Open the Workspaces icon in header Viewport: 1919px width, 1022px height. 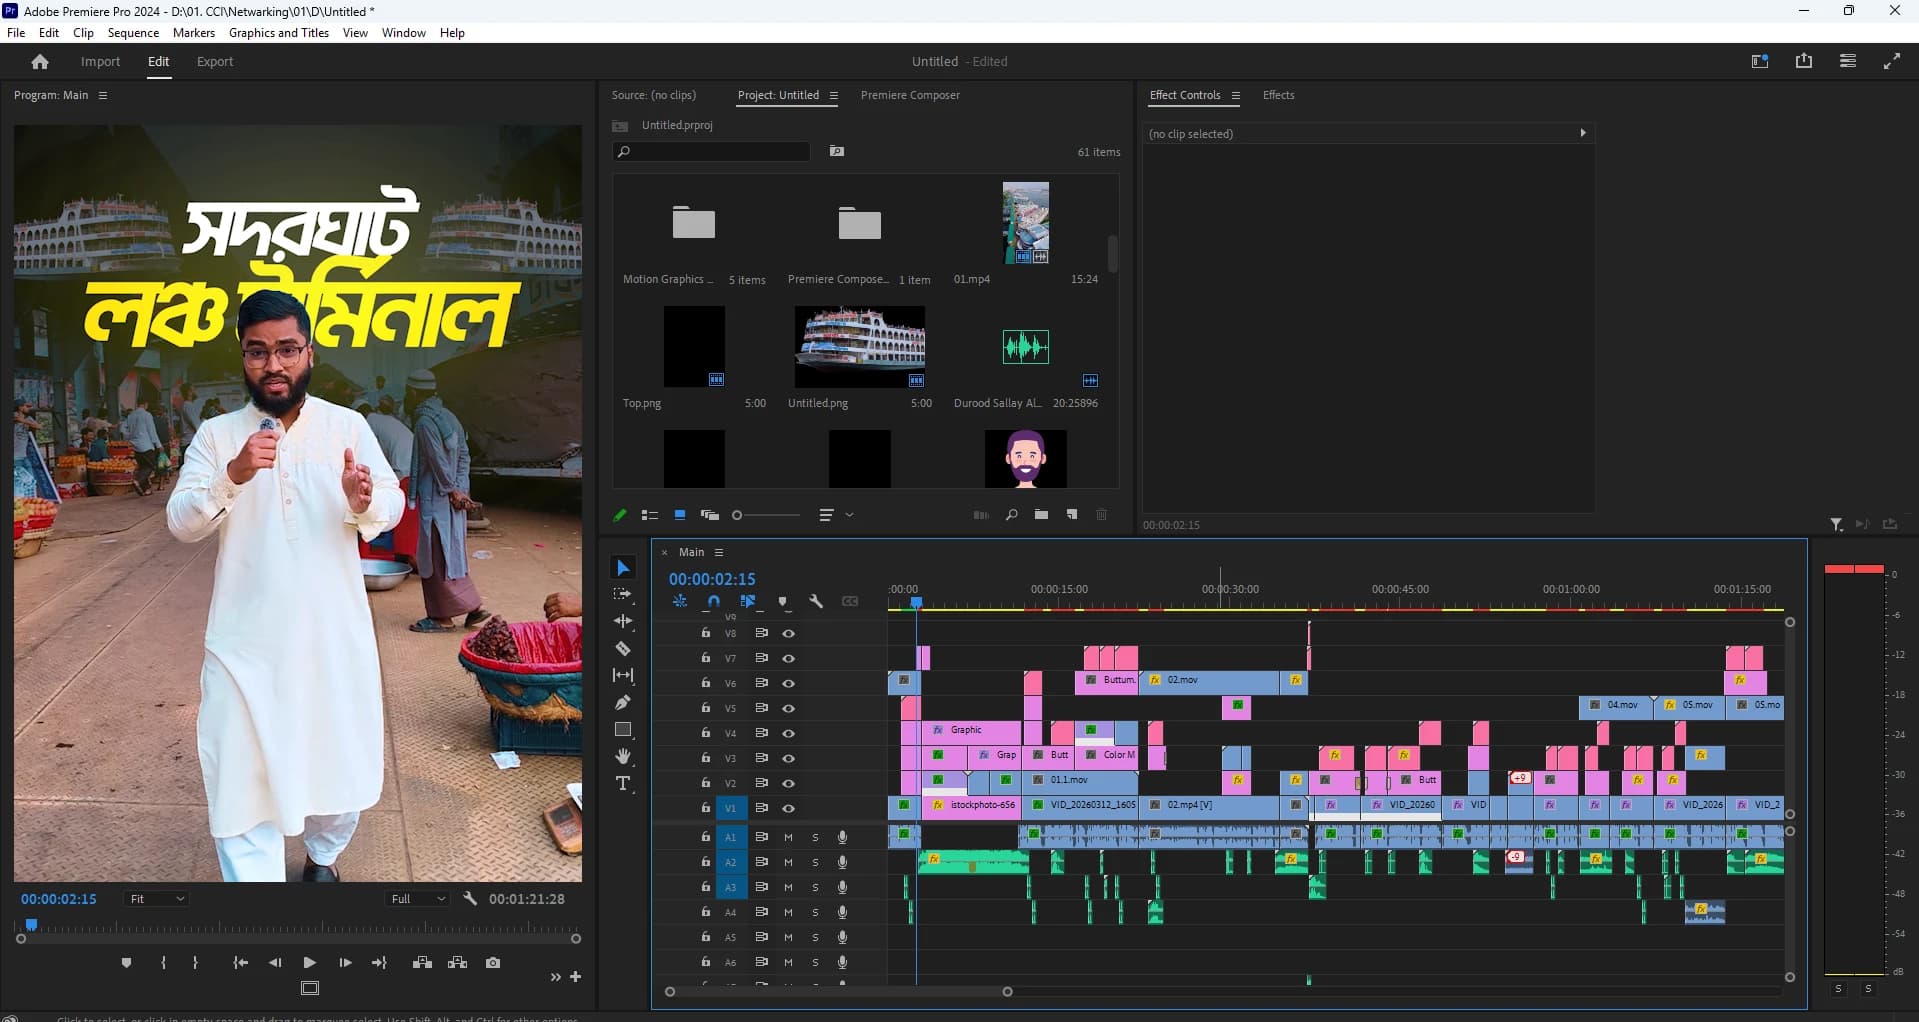pyautogui.click(x=1760, y=62)
